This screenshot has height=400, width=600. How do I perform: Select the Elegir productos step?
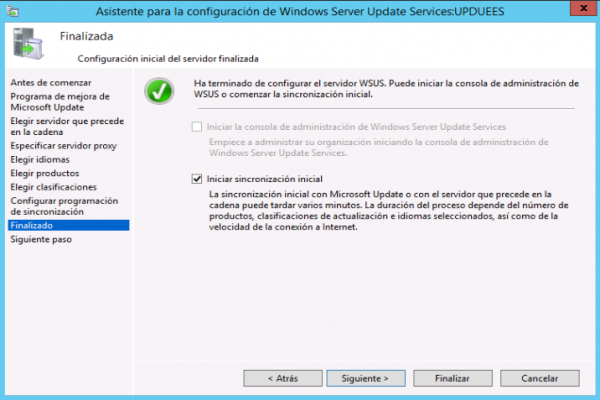point(44,173)
